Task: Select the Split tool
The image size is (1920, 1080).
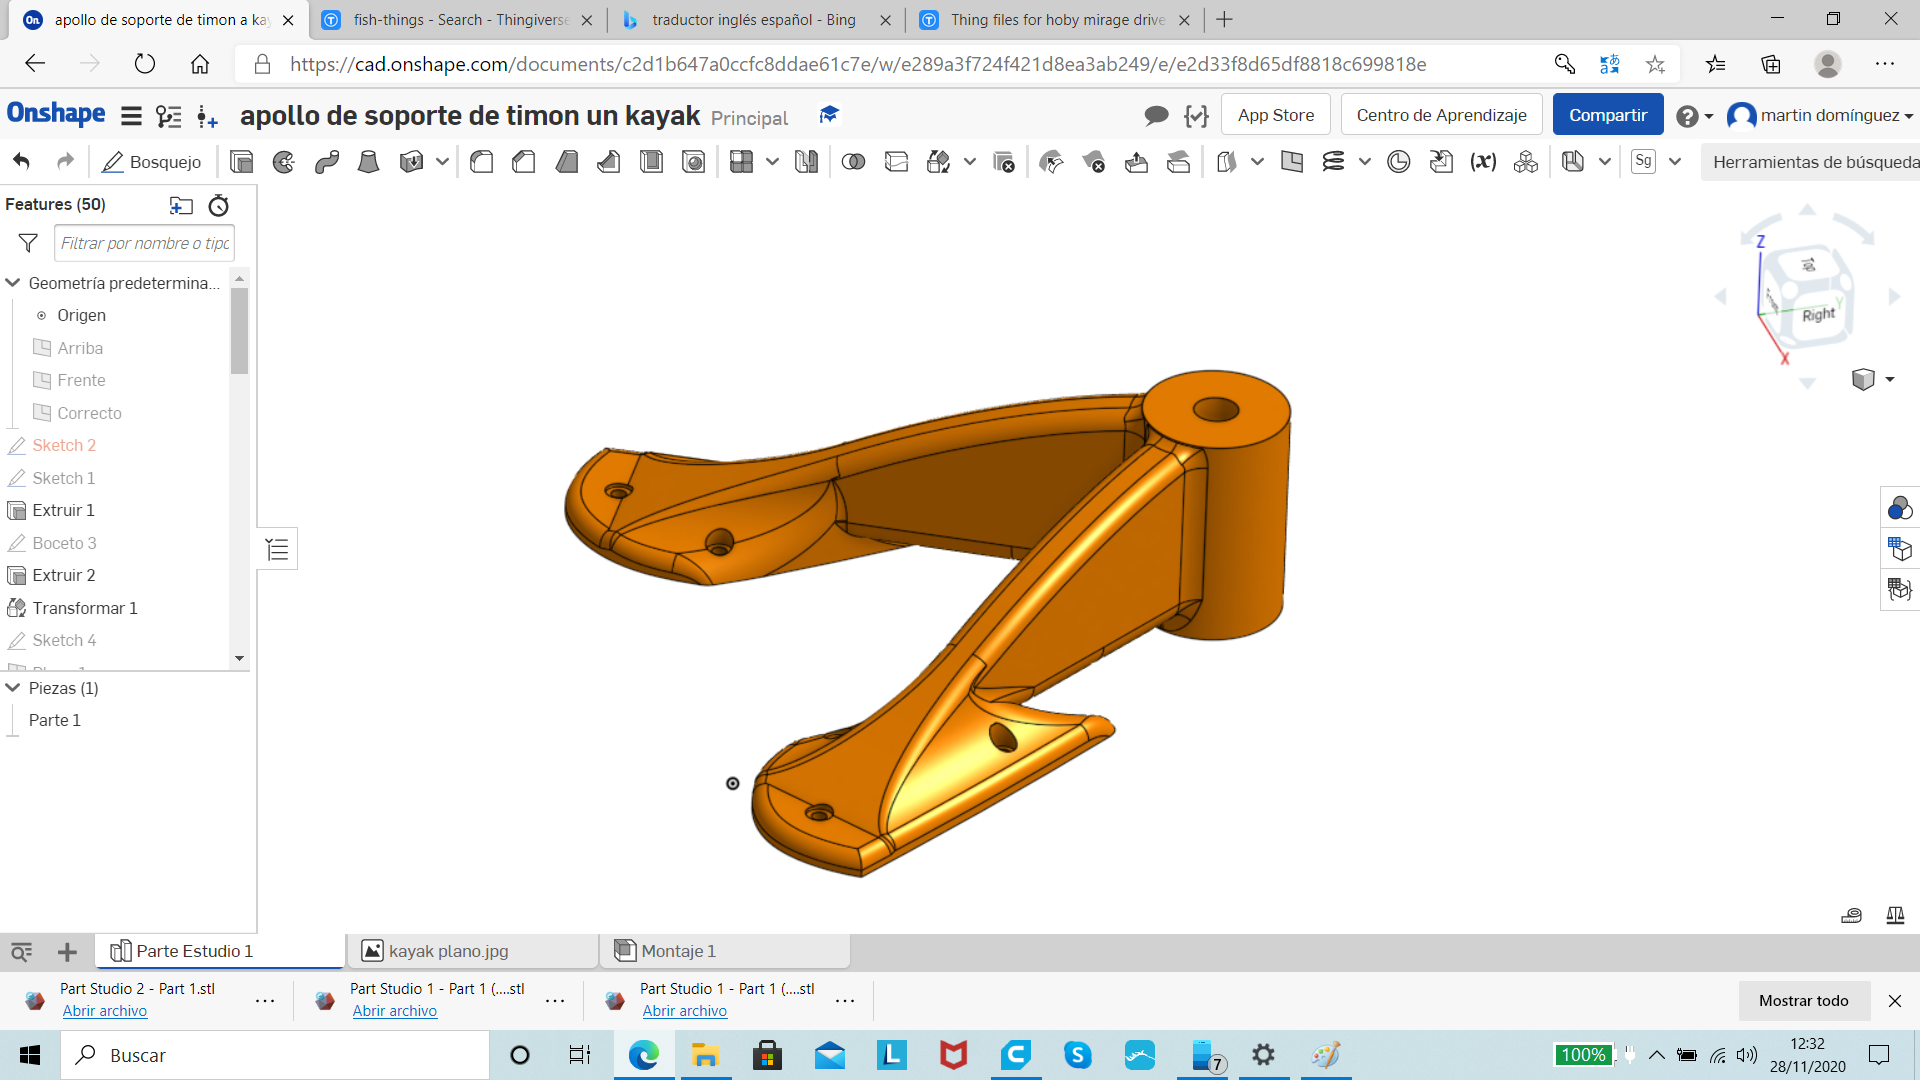Action: [x=896, y=162]
